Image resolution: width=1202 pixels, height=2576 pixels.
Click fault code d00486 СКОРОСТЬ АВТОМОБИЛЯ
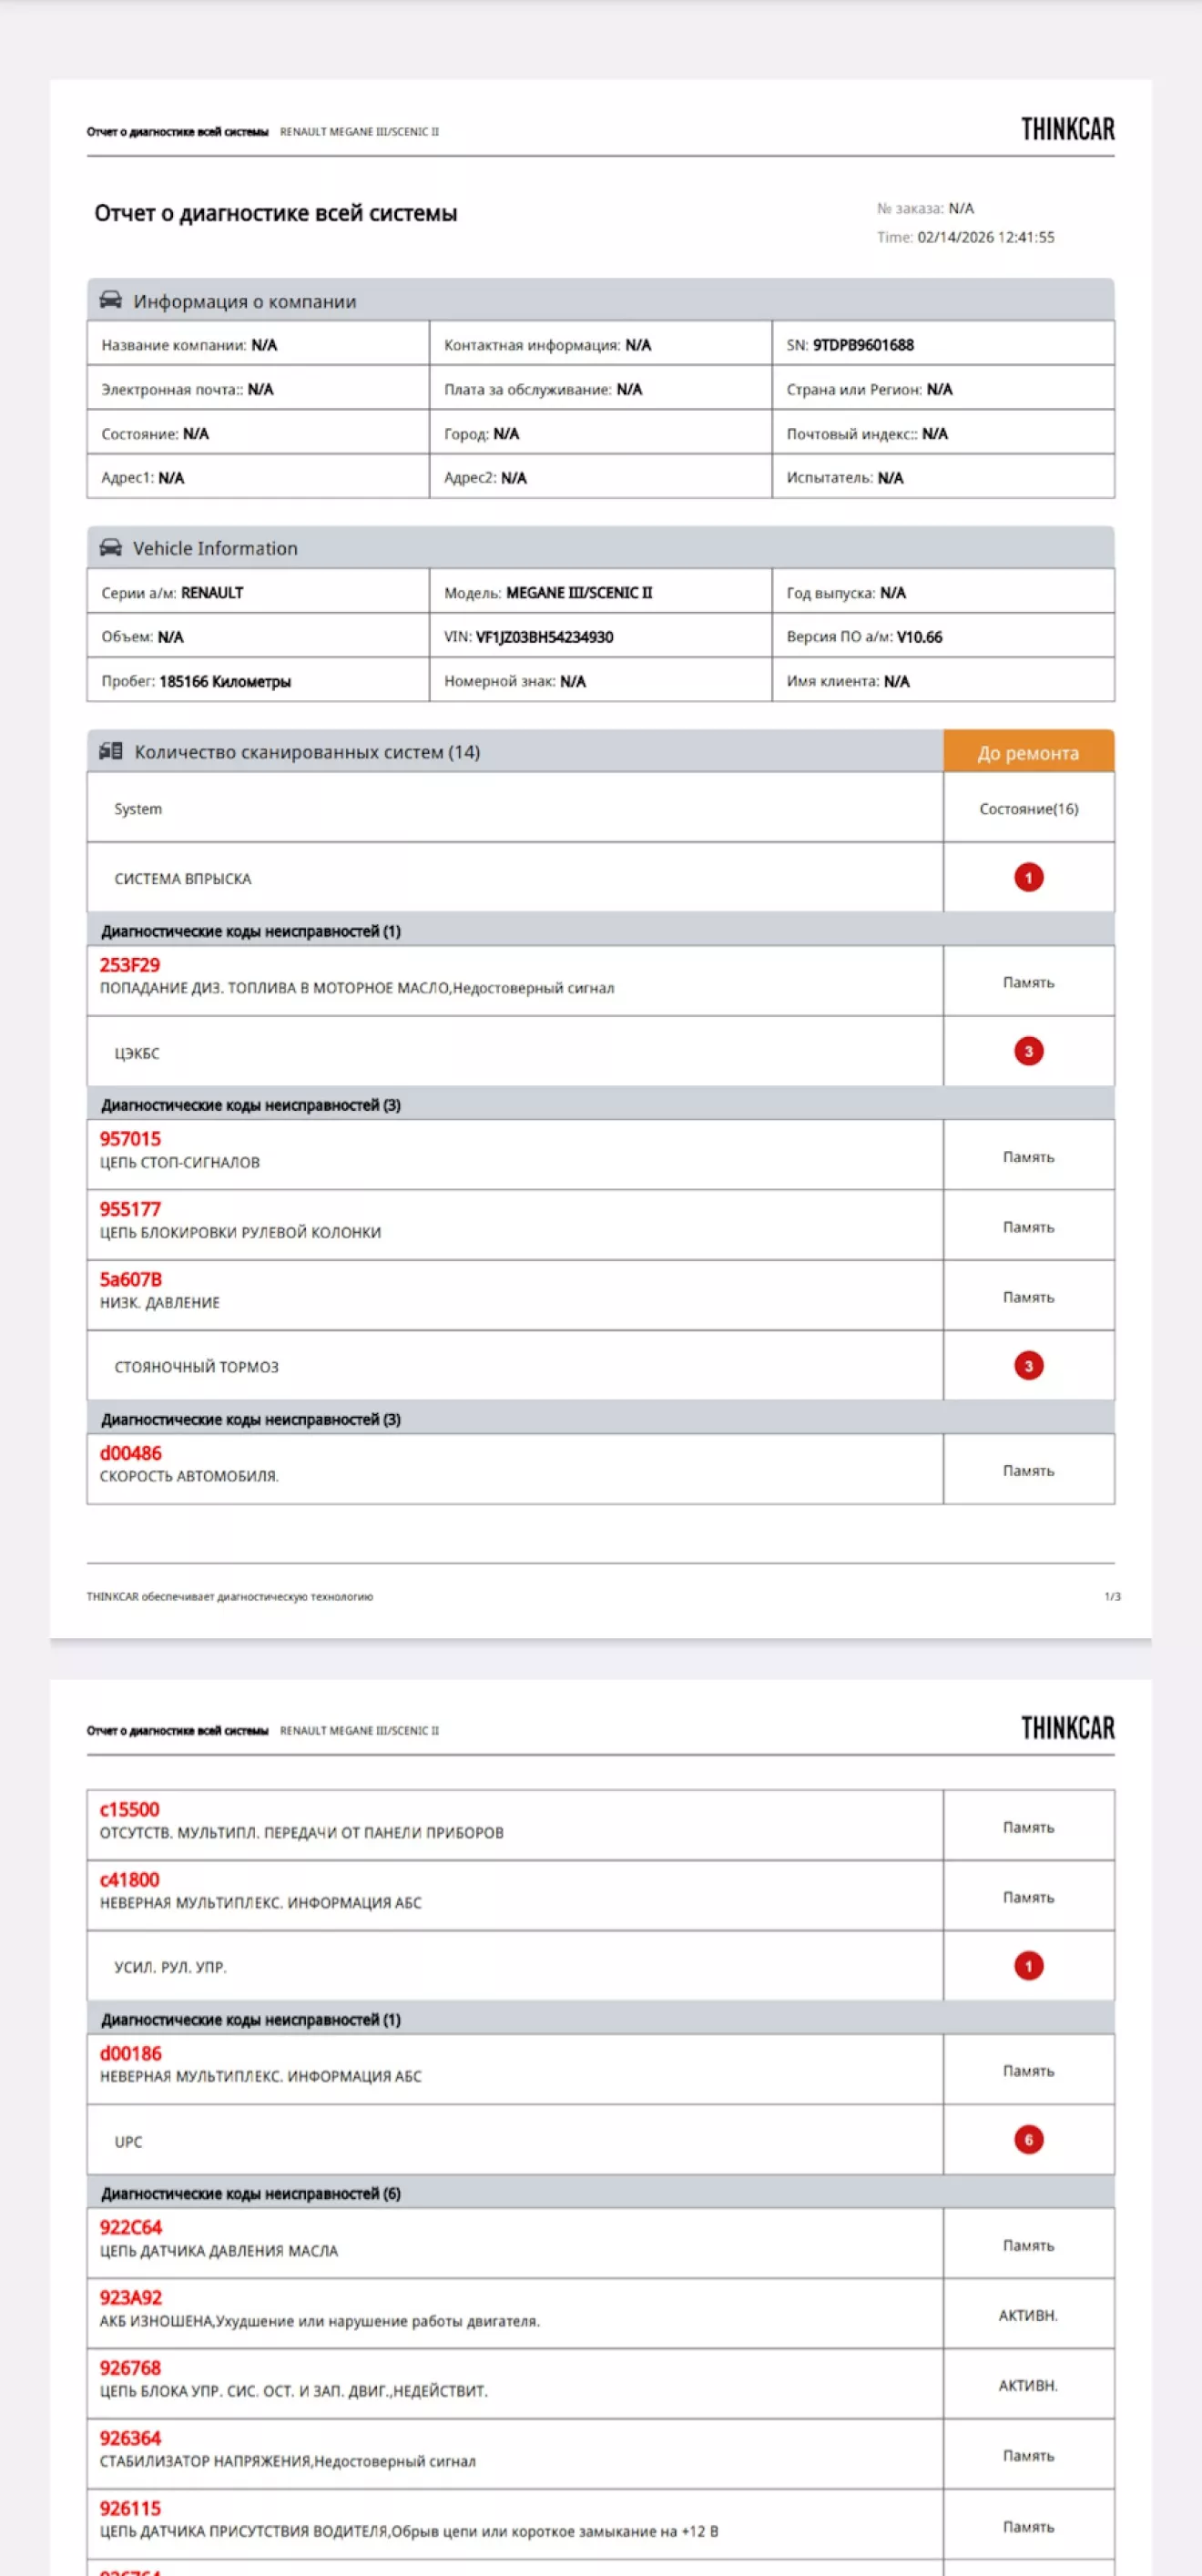click(x=130, y=1453)
